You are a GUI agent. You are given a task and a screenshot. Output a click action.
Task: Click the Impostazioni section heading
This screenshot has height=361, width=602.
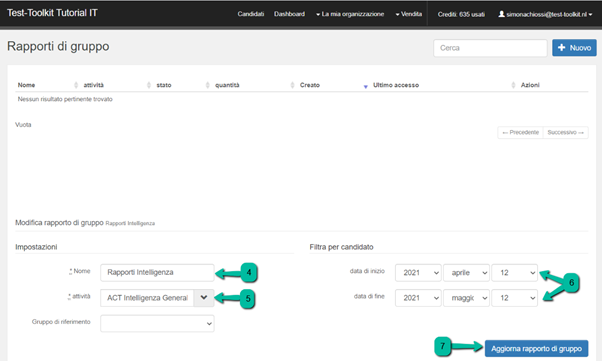pyautogui.click(x=36, y=247)
